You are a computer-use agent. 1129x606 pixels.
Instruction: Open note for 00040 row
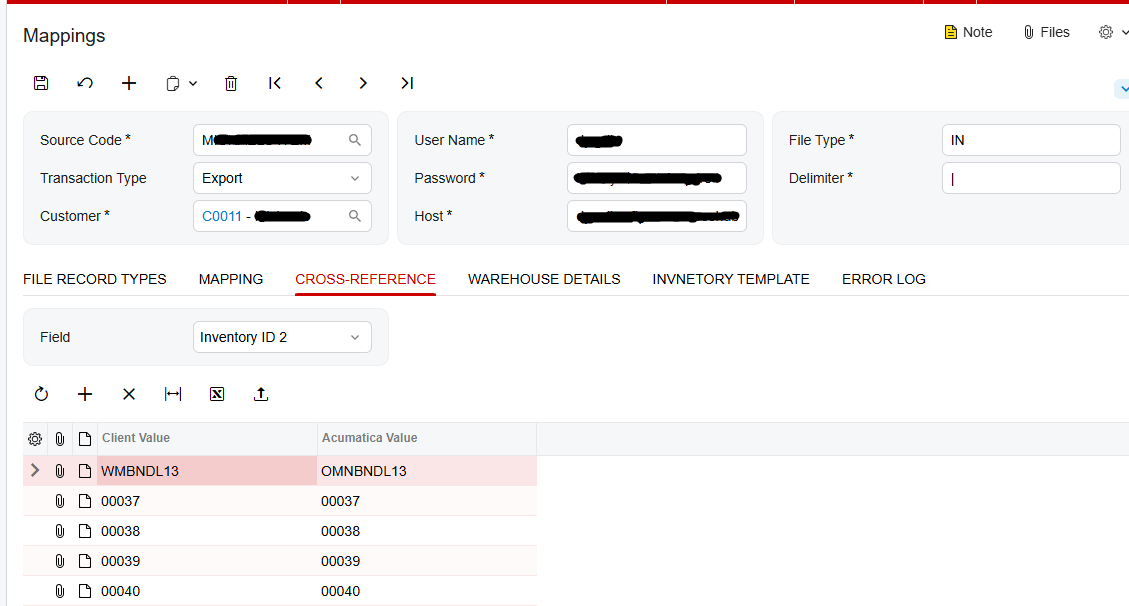pos(85,592)
